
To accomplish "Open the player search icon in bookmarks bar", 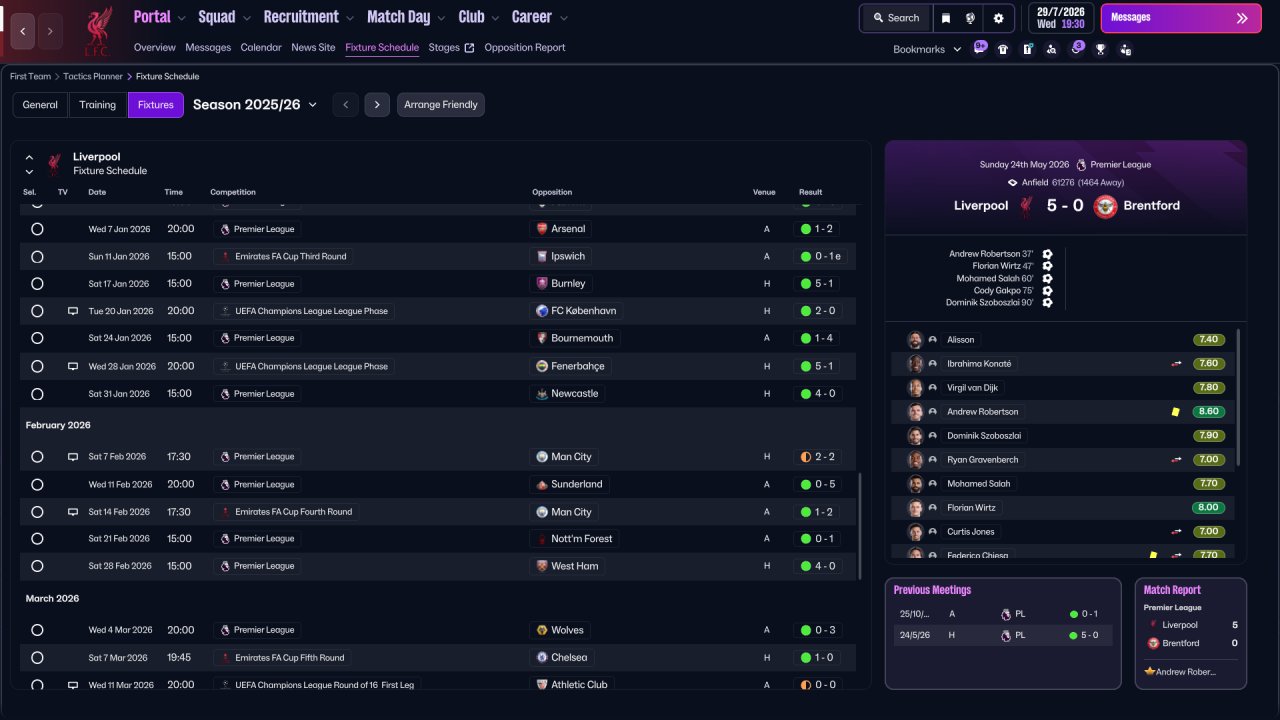I will coord(1051,49).
